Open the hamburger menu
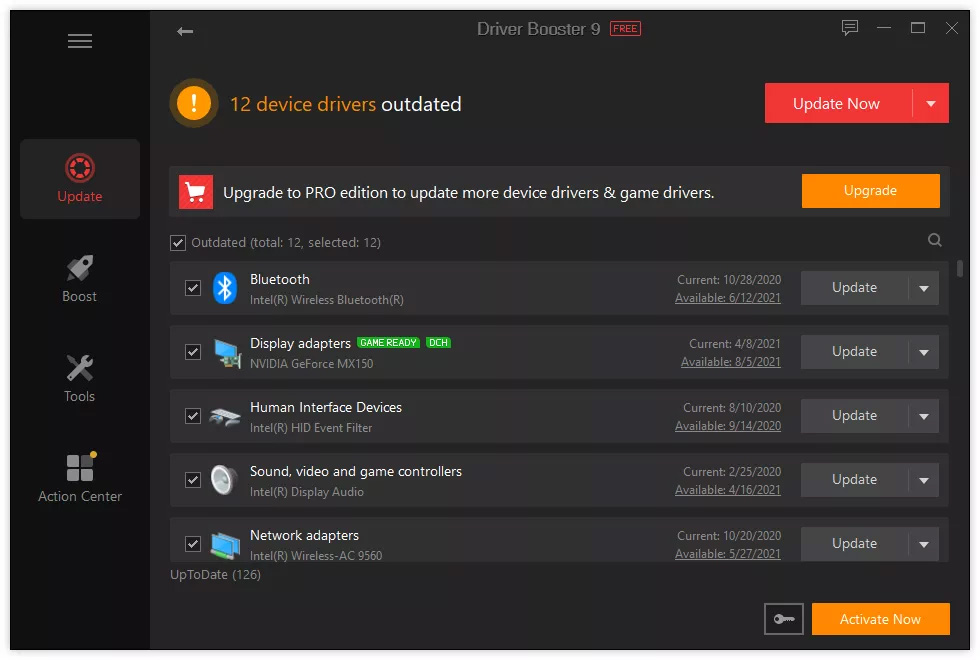 tap(80, 41)
